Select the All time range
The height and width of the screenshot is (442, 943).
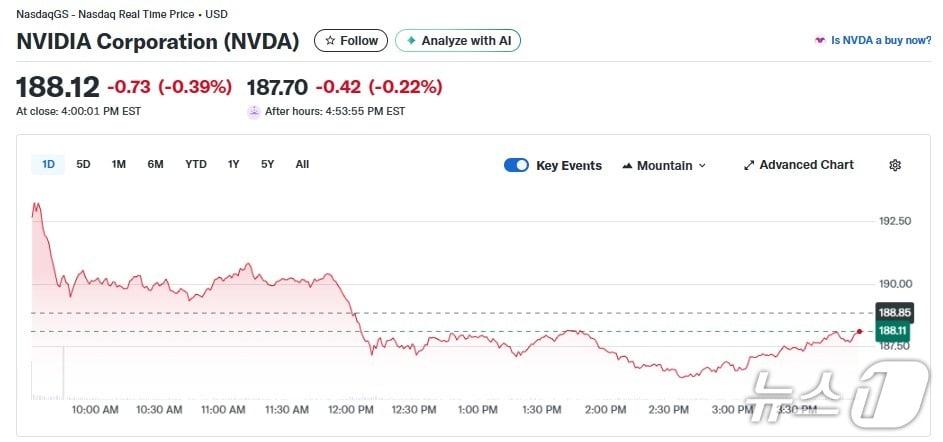point(302,164)
